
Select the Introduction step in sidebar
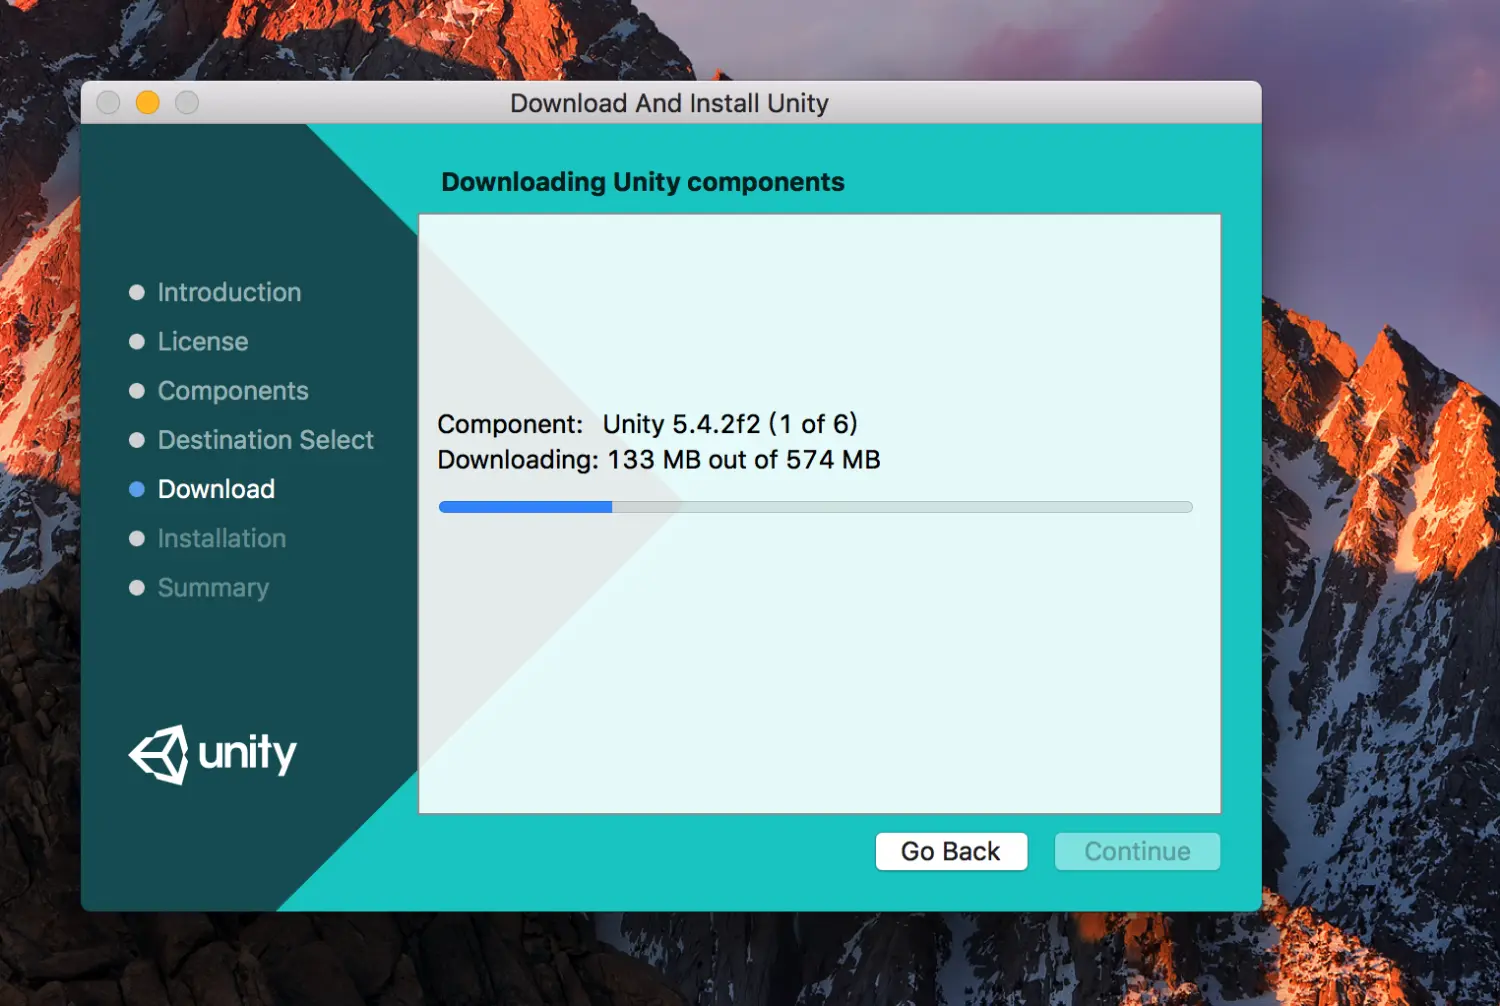pyautogui.click(x=215, y=292)
